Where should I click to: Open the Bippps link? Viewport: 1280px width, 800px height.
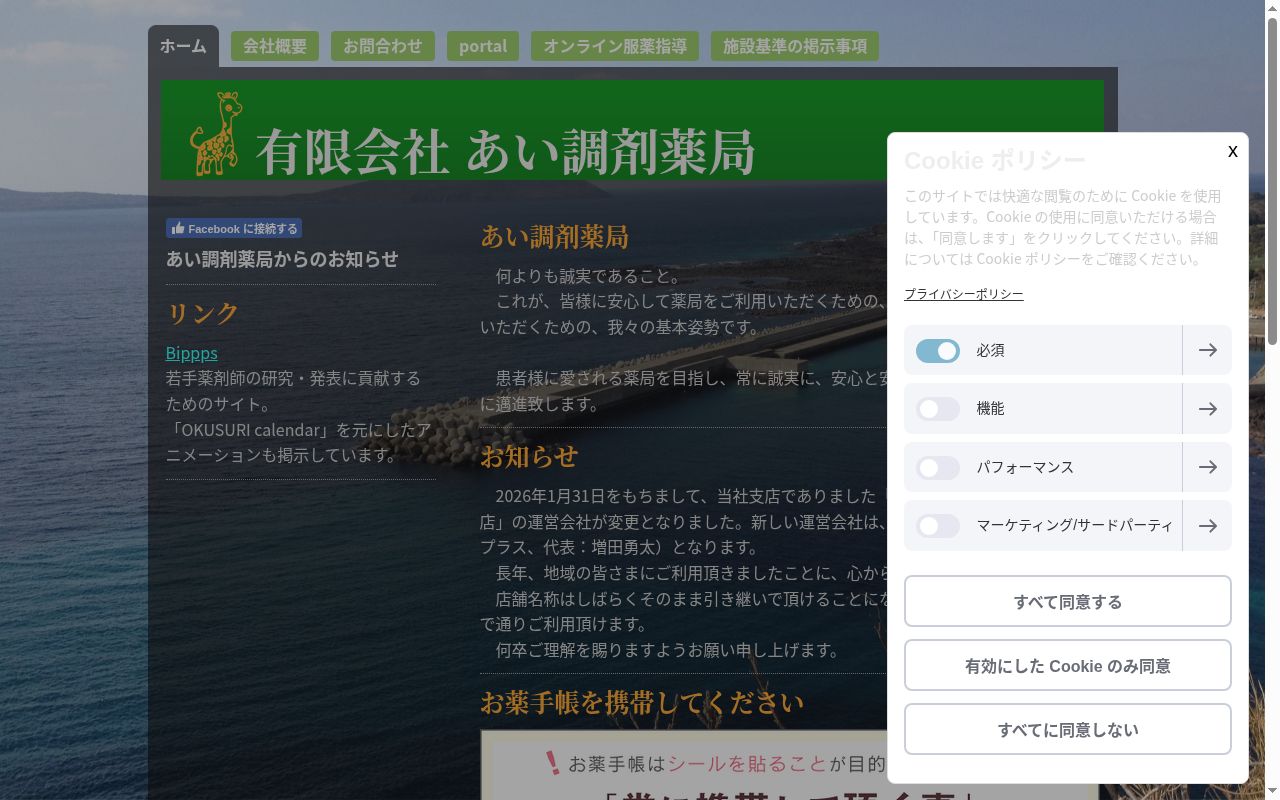(192, 353)
